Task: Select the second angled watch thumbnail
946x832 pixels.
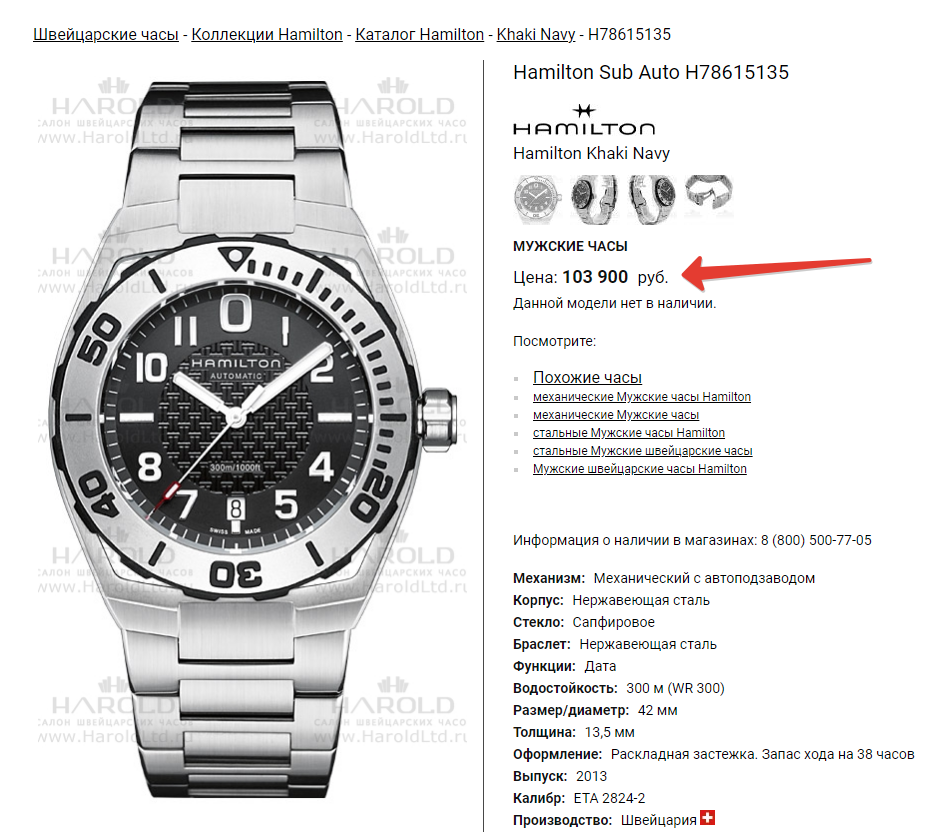Action: pos(594,198)
